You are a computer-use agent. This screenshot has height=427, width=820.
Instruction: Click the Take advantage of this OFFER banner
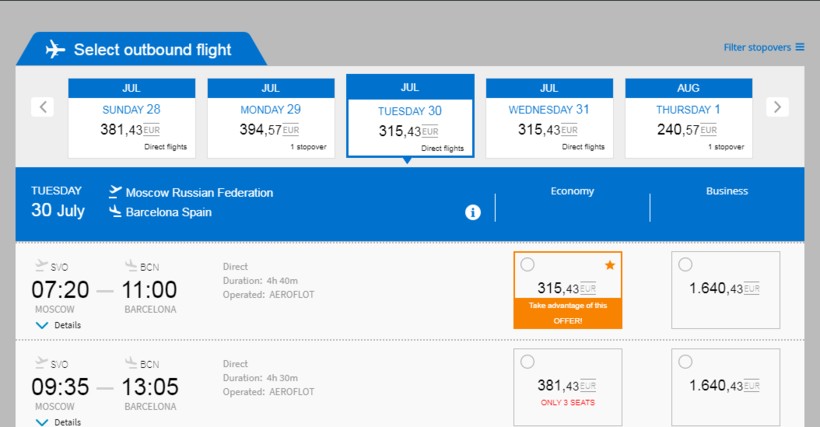pyautogui.click(x=568, y=313)
